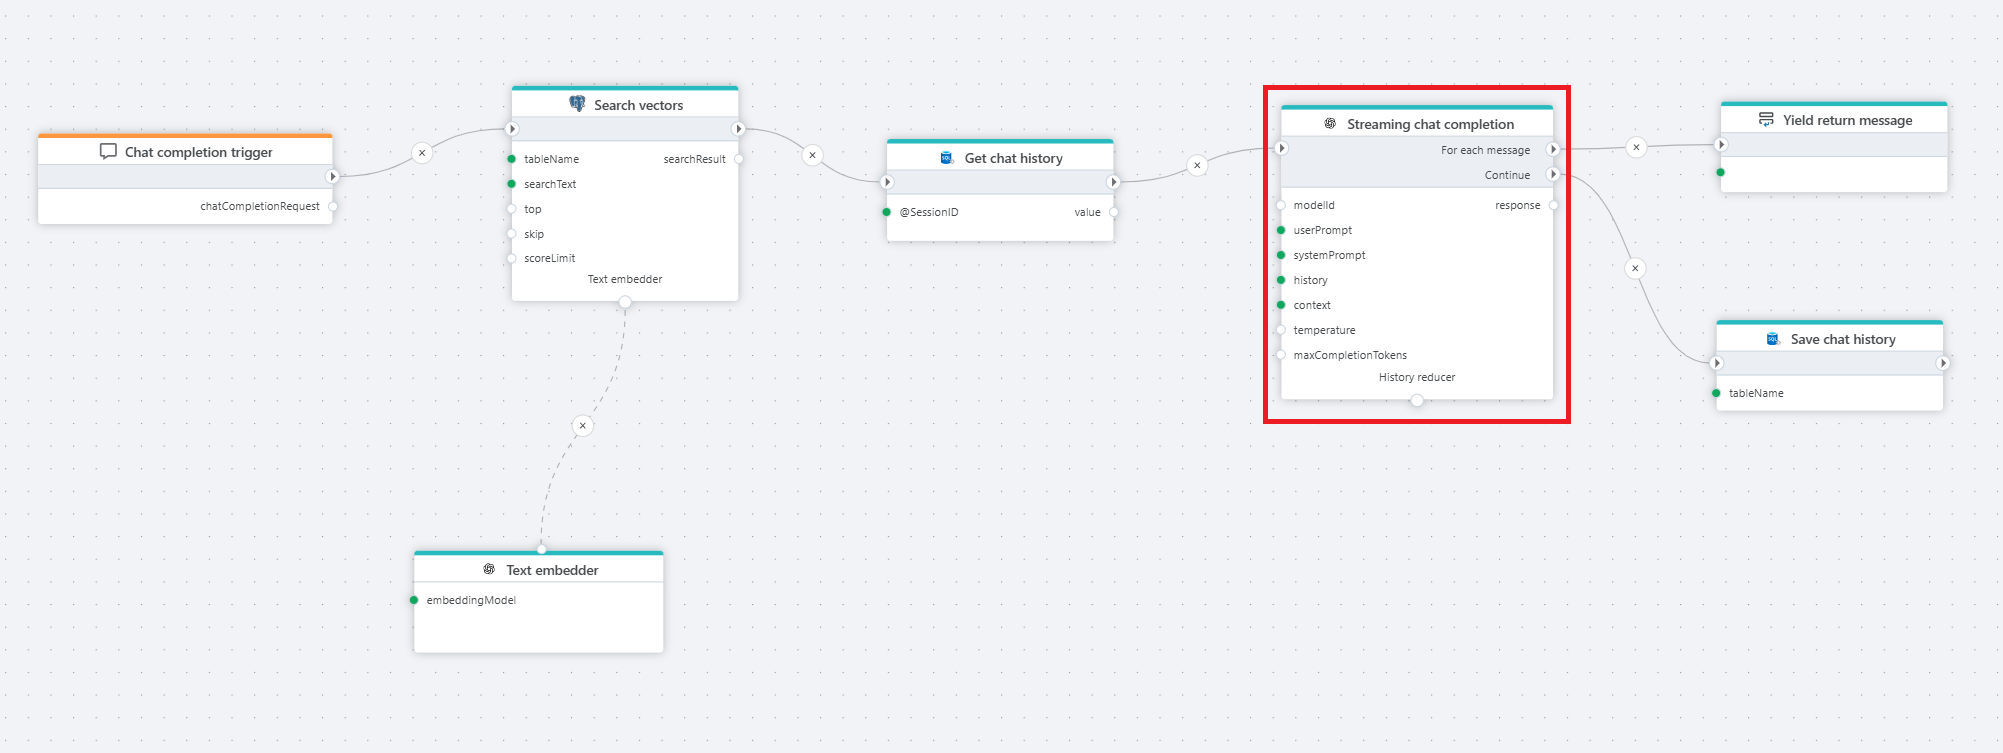Select the tableName input port on Search vectors
Viewport: 2003px width, 753px height.
(x=512, y=159)
